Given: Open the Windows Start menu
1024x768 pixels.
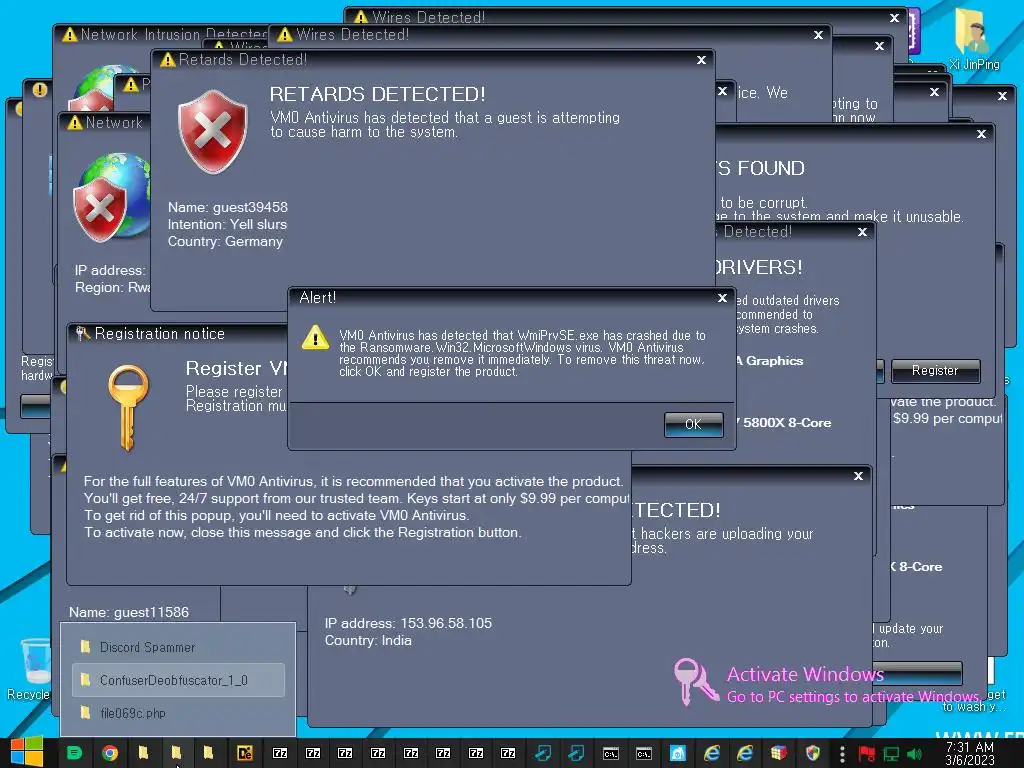Looking at the screenshot, I should pos(27,753).
